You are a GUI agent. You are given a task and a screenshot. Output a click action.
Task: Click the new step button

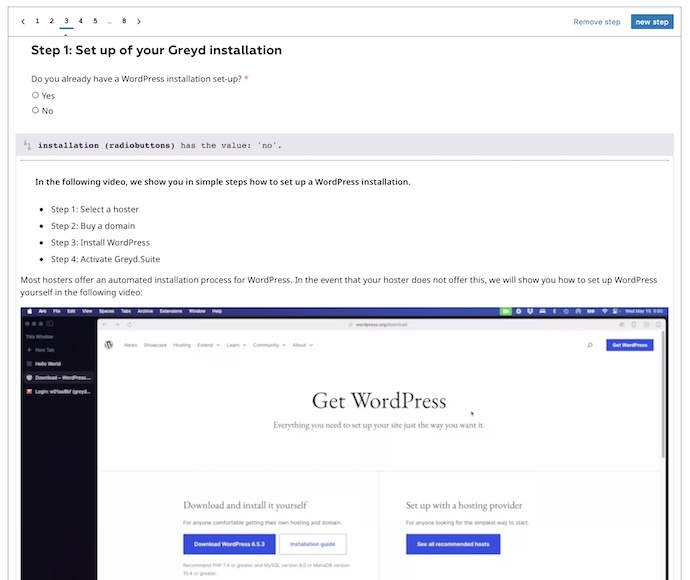652,22
